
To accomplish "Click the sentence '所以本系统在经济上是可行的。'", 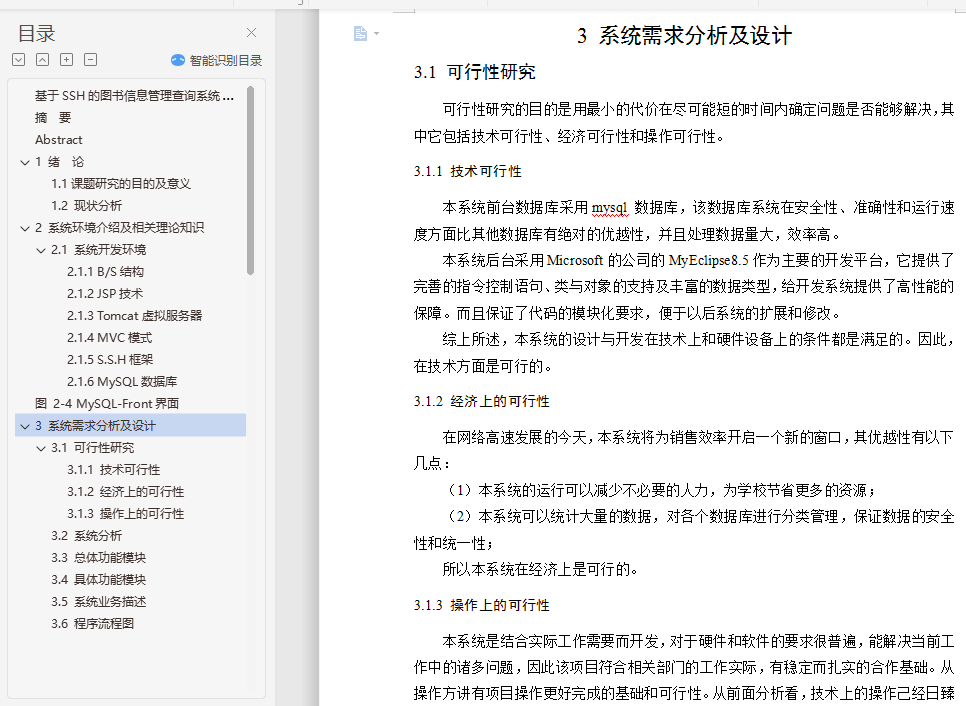I will [540, 569].
